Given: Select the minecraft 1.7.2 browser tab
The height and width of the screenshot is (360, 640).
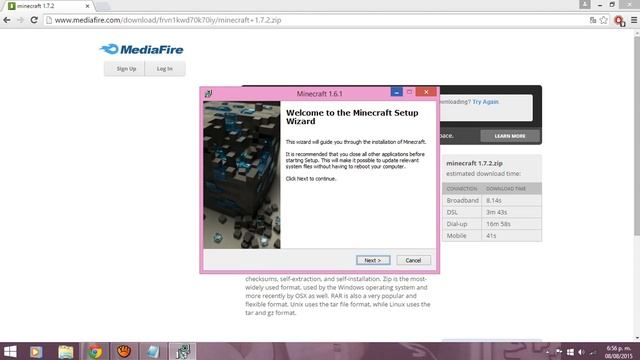Looking at the screenshot, I should tap(47, 6).
